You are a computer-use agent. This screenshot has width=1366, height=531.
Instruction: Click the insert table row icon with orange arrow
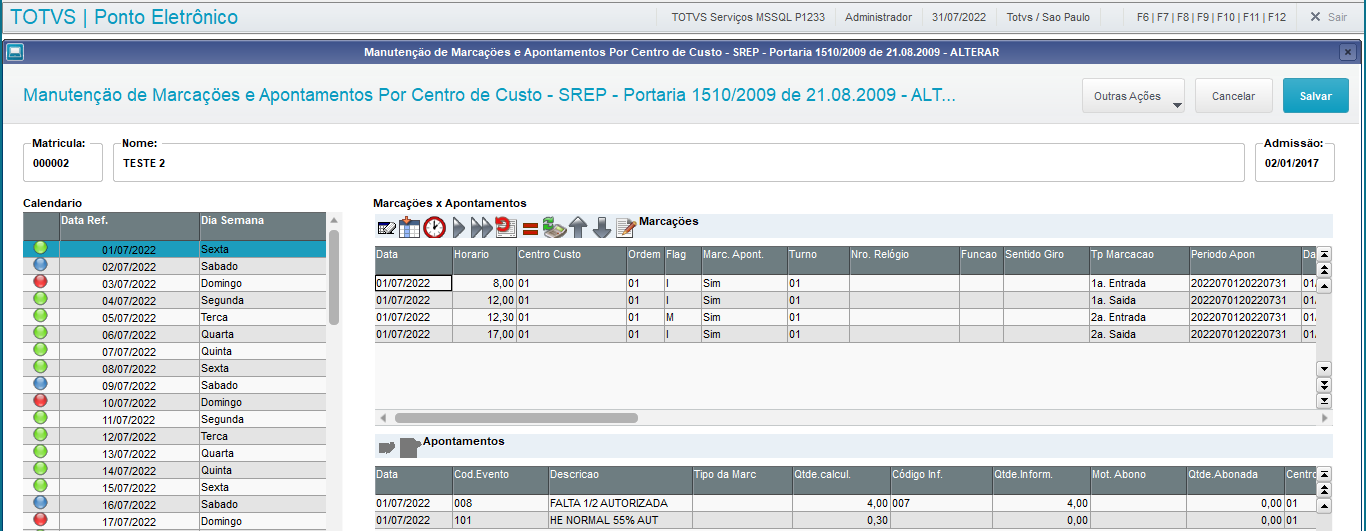tap(410, 228)
